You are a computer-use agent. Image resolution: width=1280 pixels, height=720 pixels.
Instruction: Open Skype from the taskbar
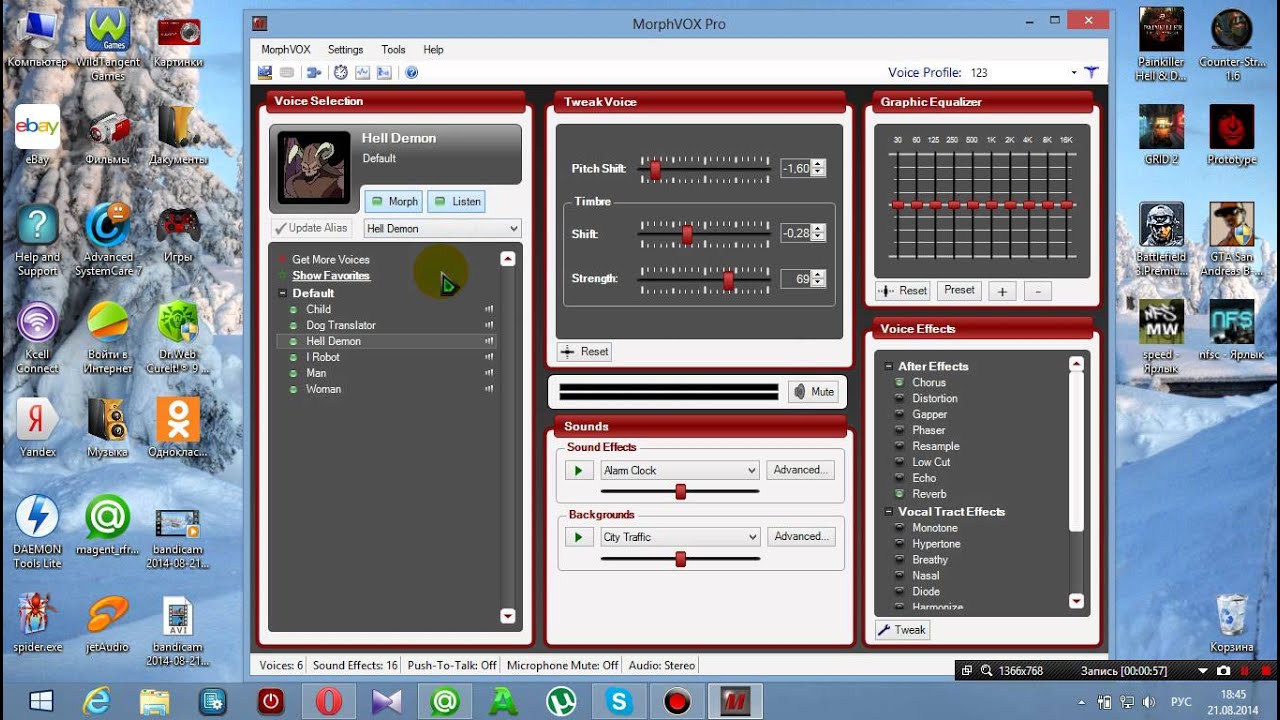coord(619,701)
